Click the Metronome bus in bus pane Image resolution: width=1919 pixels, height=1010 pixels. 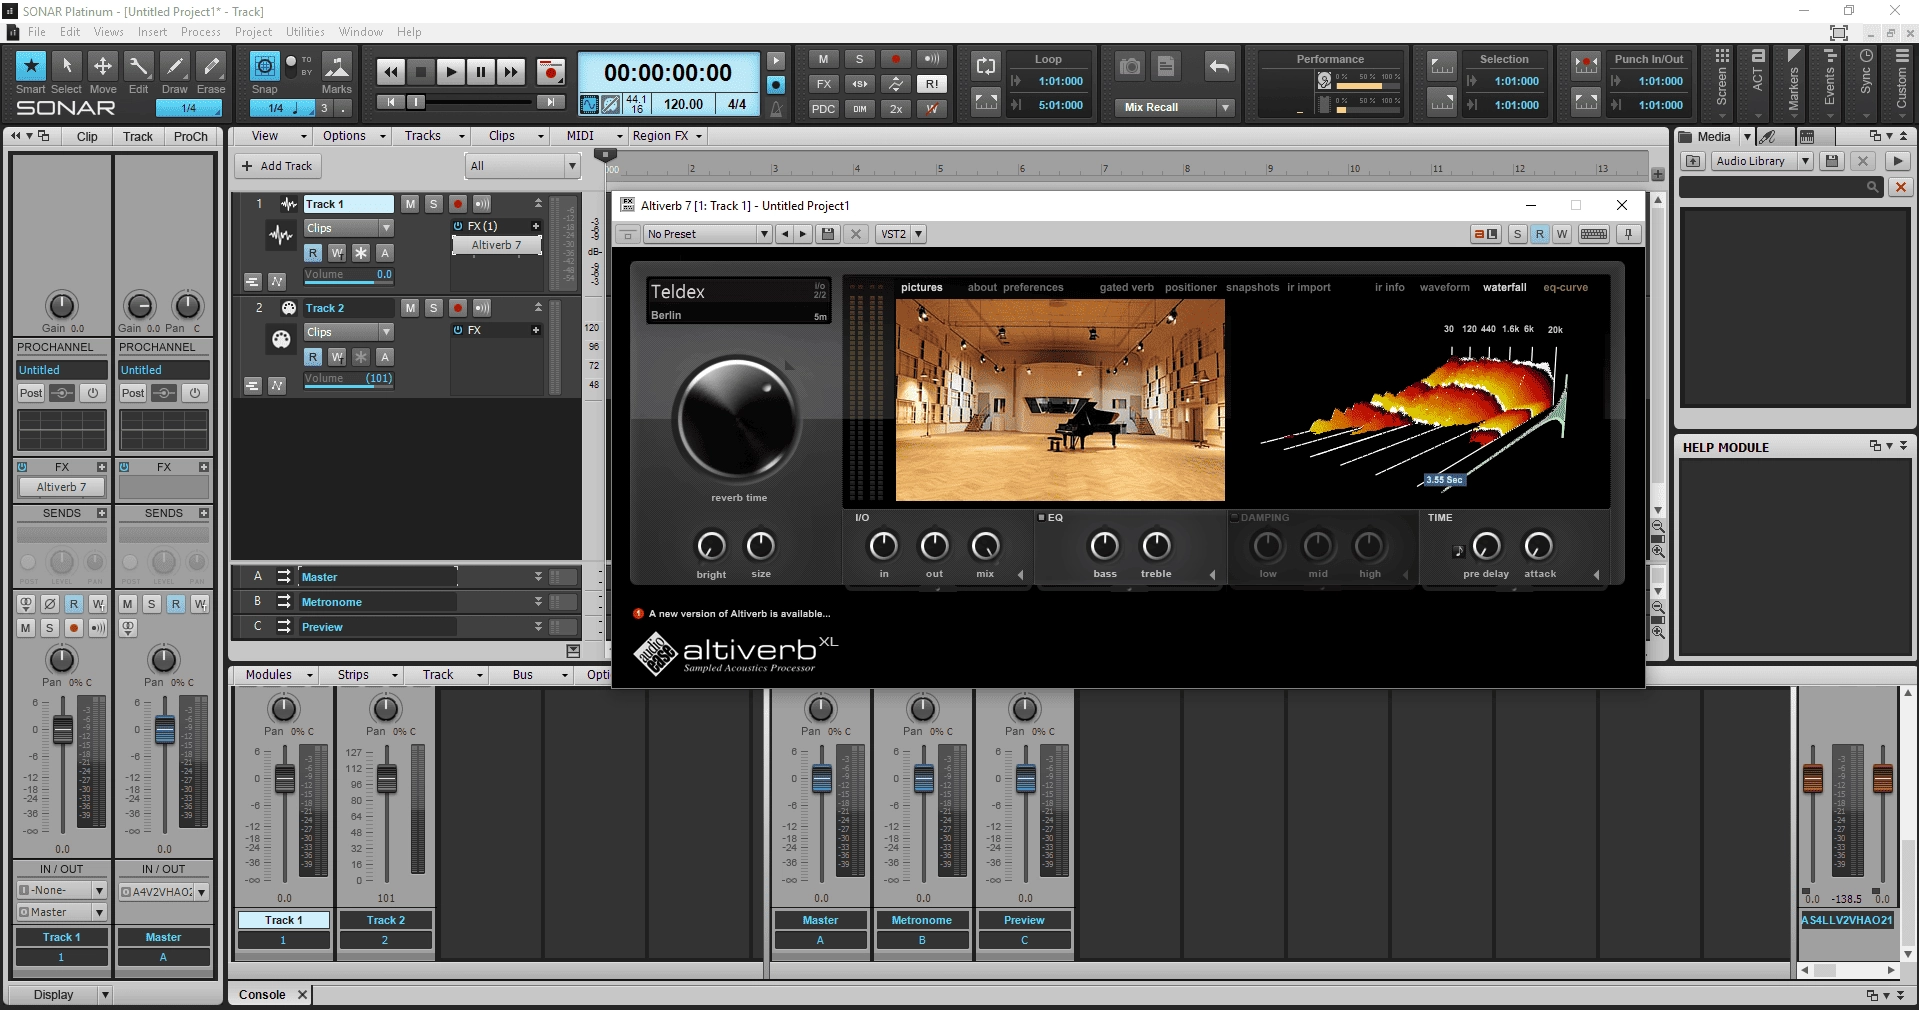(378, 602)
